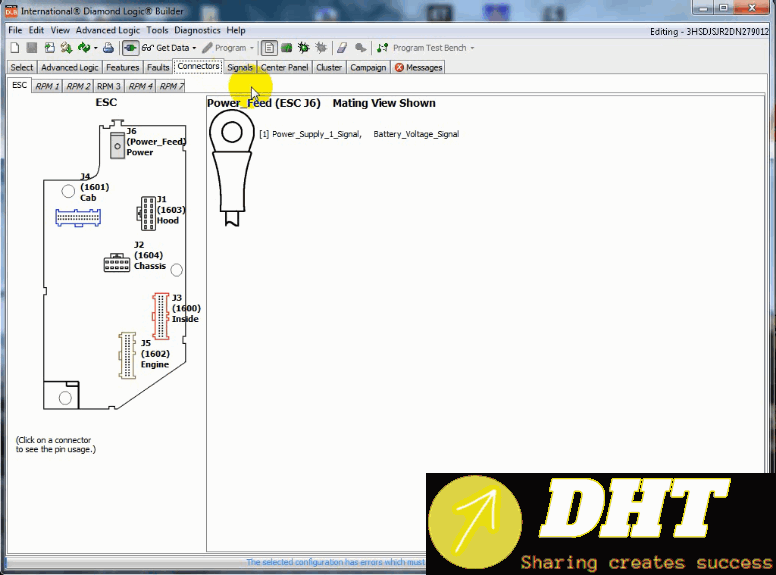Open the Tools menu
This screenshot has height=575, width=776.
(x=157, y=30)
